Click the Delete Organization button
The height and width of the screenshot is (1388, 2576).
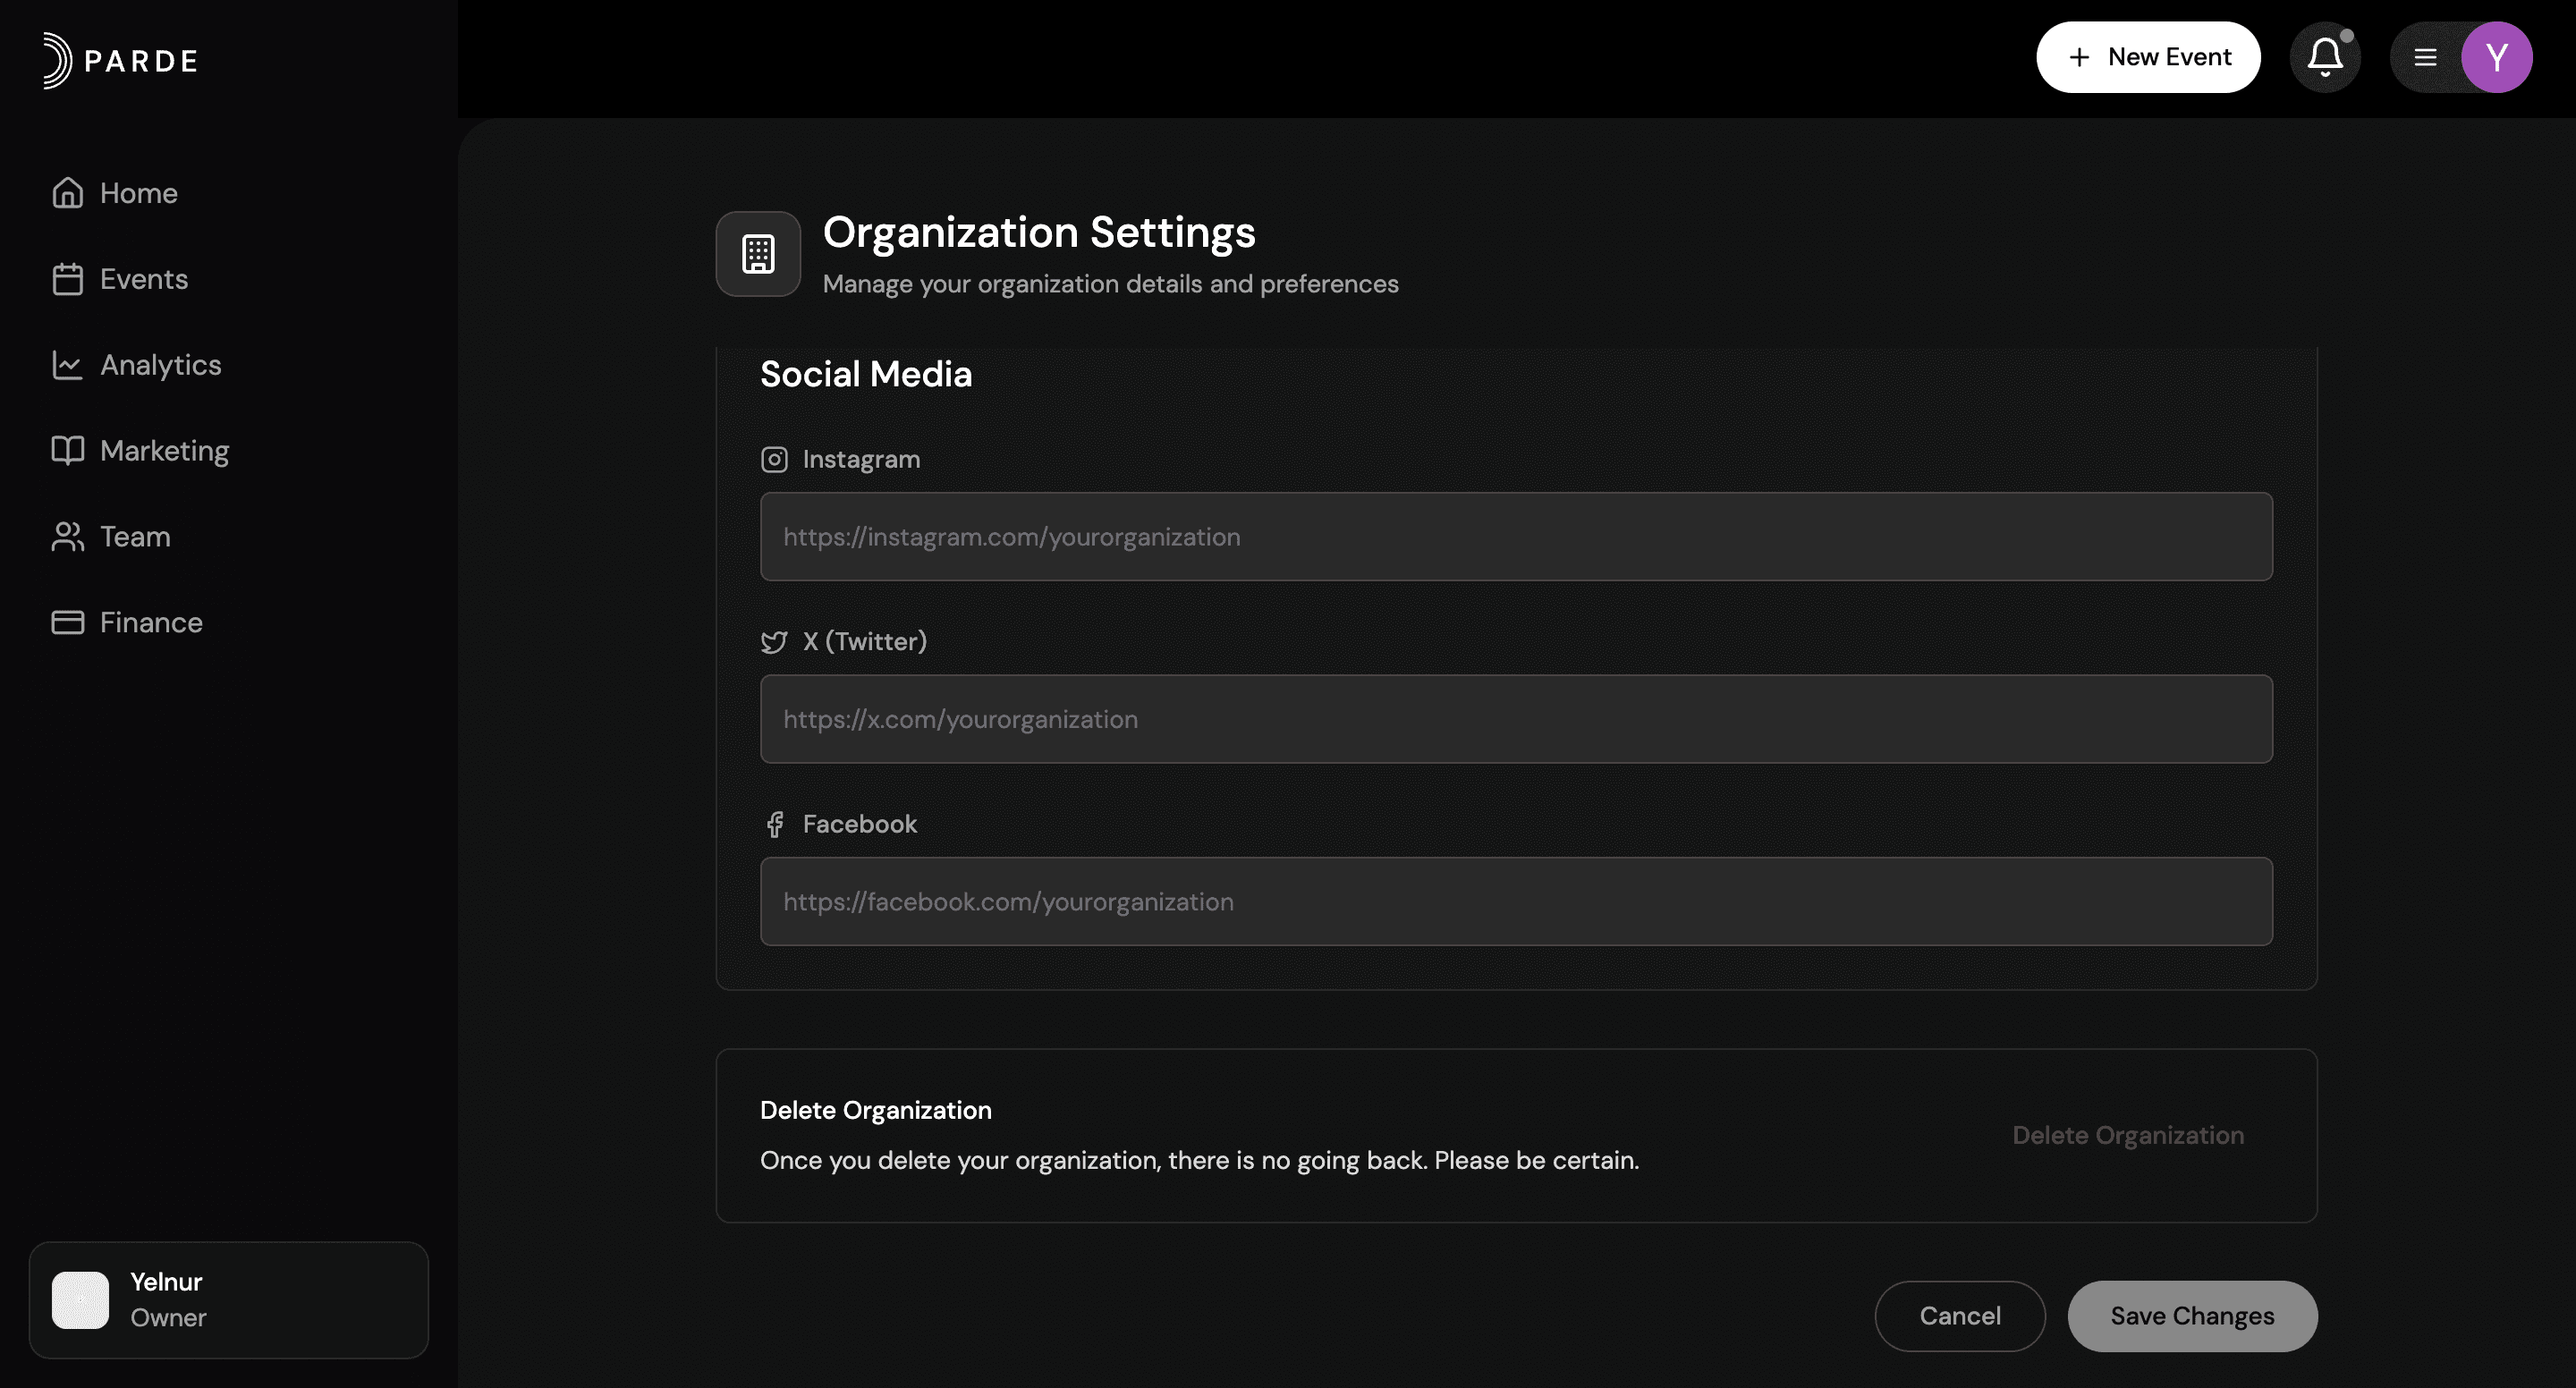2127,1135
